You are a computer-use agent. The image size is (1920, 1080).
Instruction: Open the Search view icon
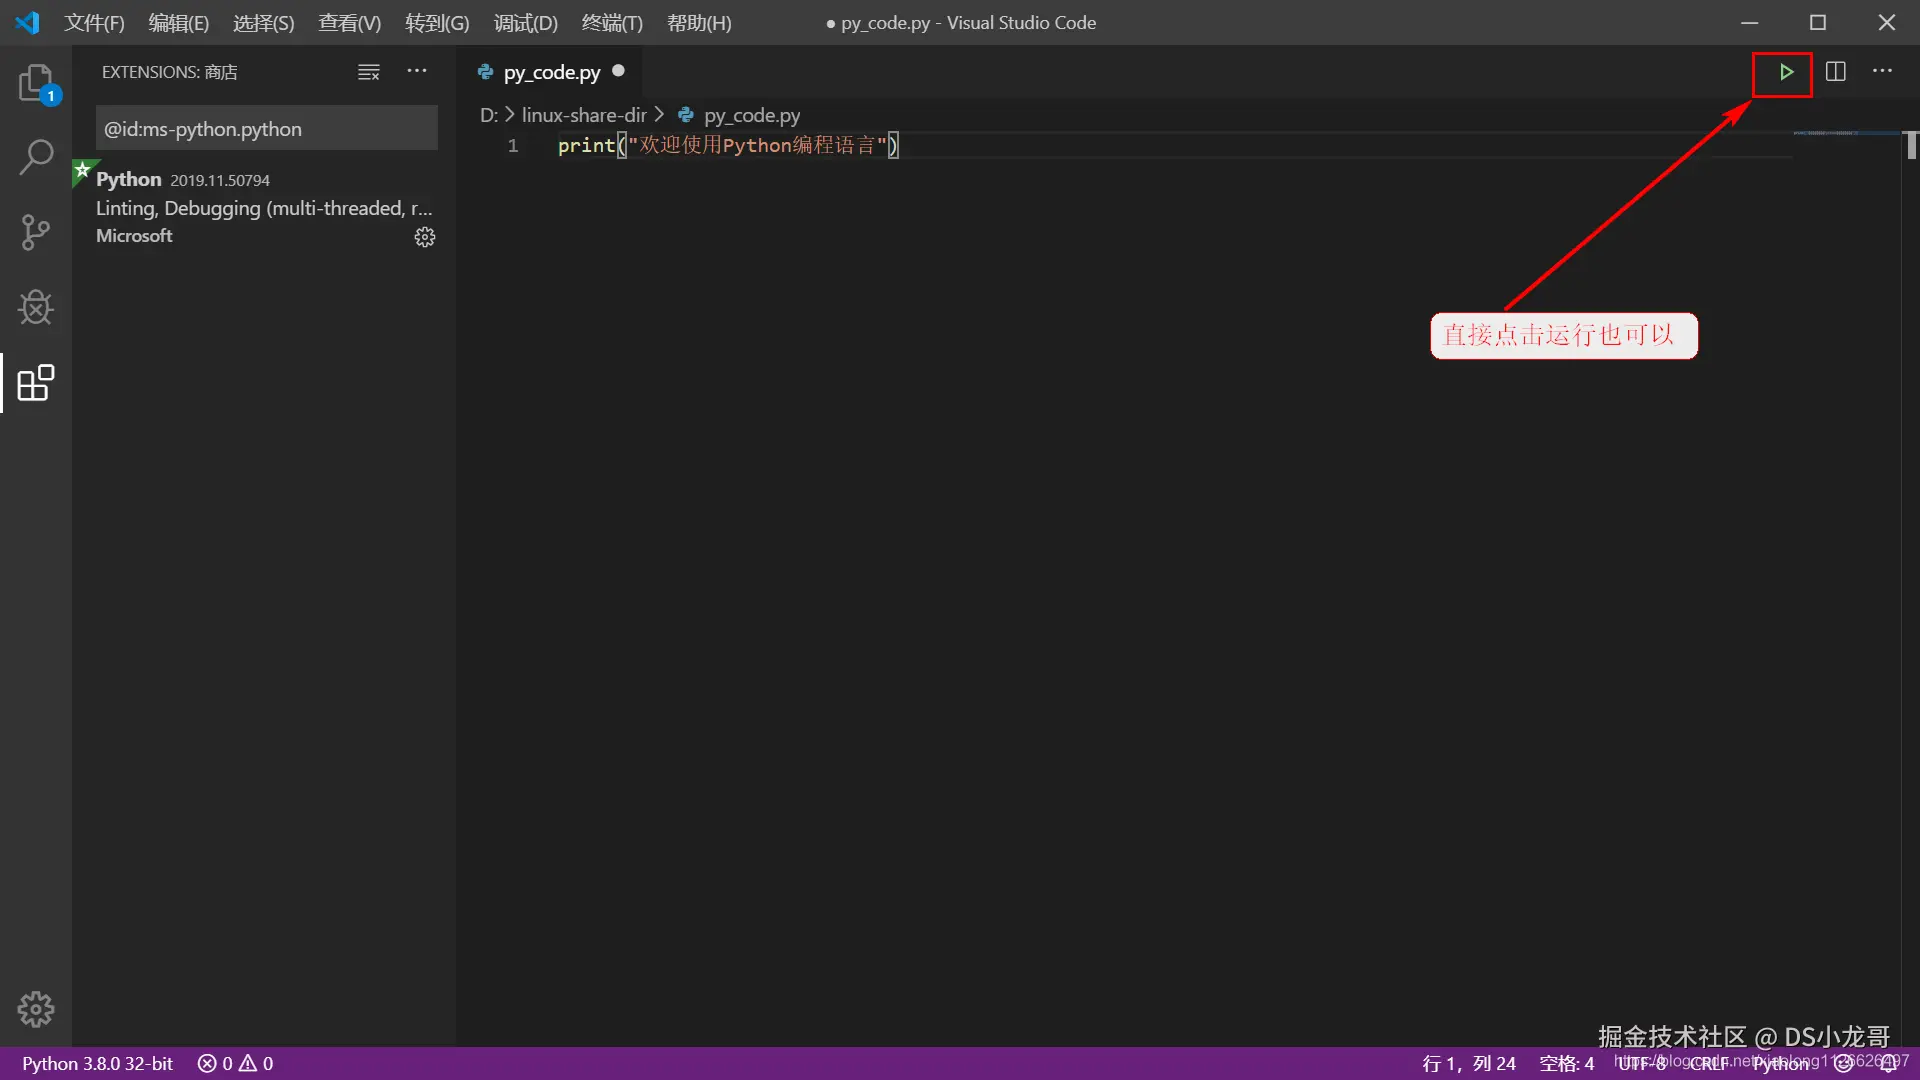coord(36,157)
